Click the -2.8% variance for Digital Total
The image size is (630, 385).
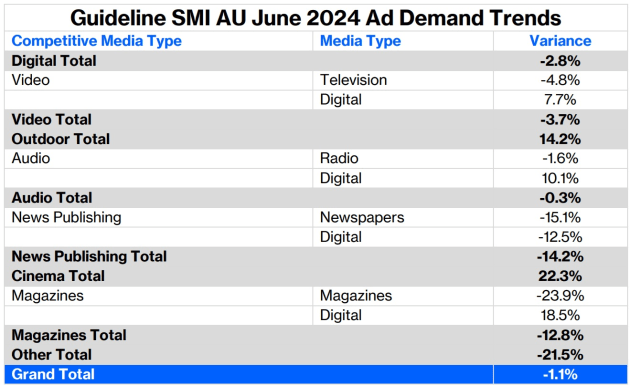(560, 61)
